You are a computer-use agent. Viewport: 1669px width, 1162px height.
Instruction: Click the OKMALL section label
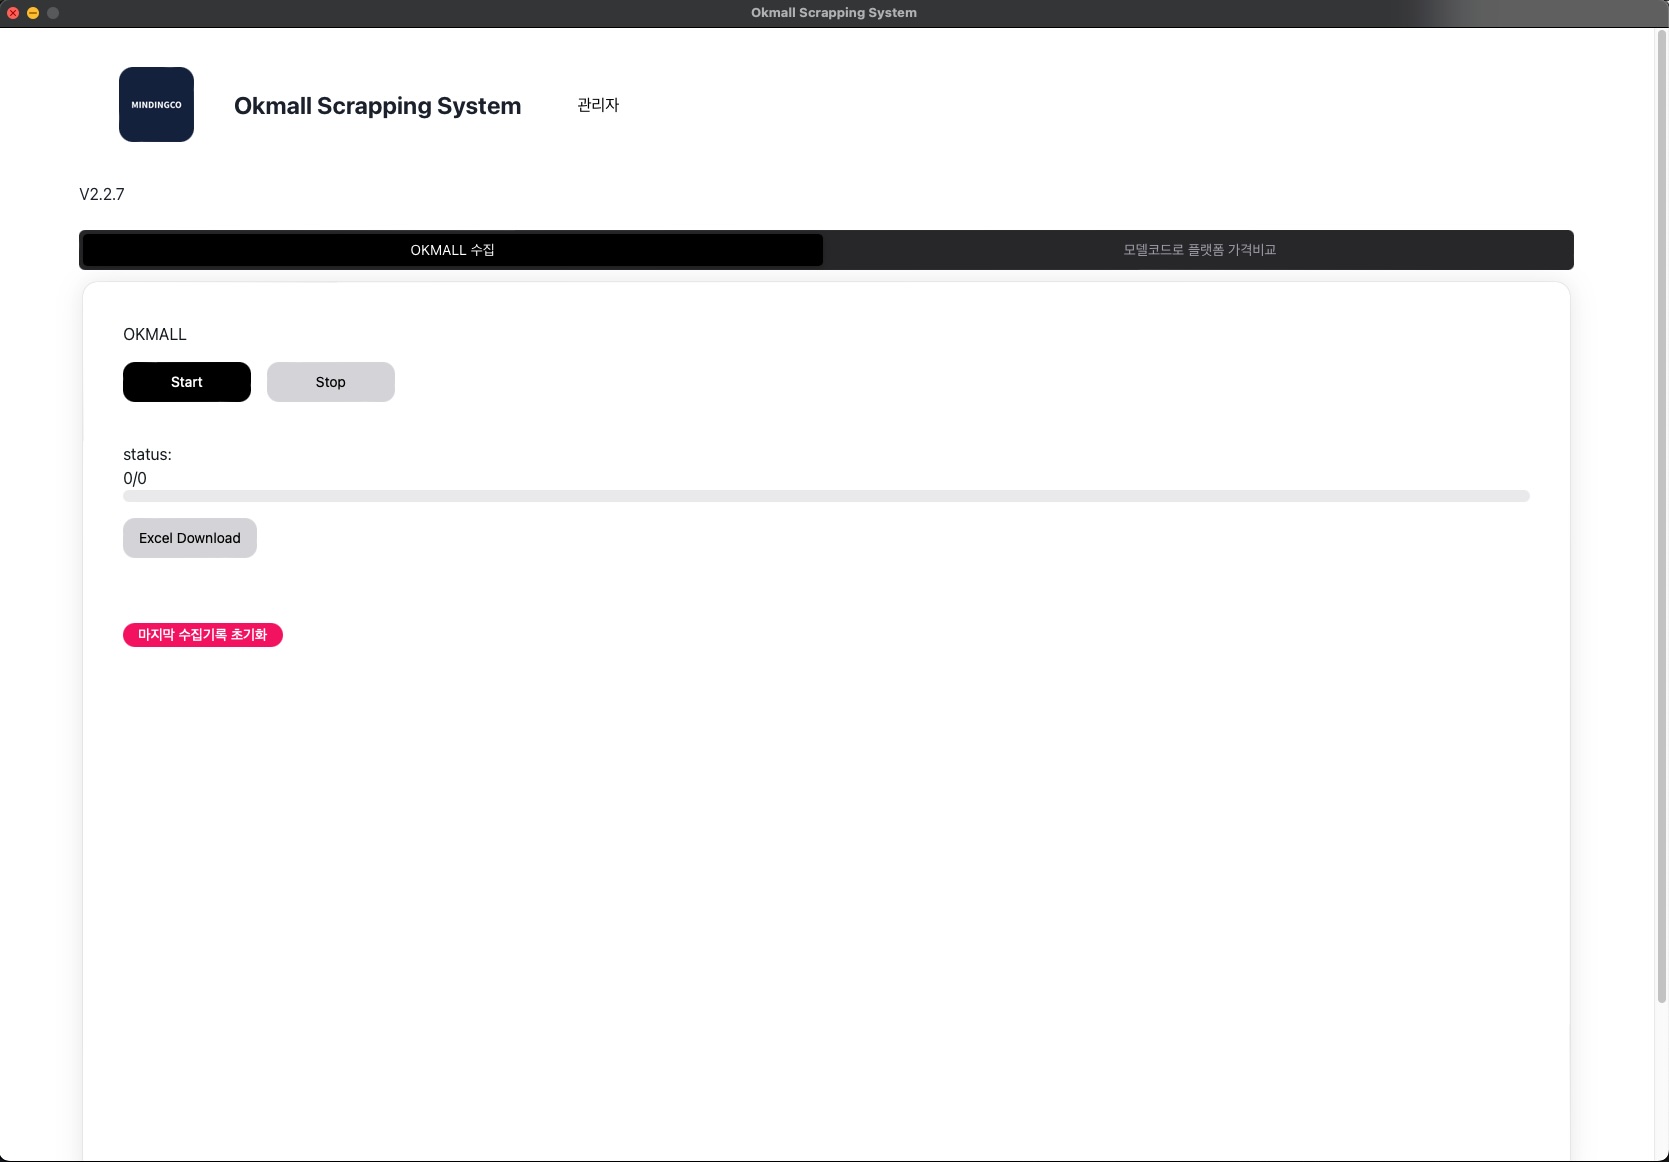click(x=155, y=334)
